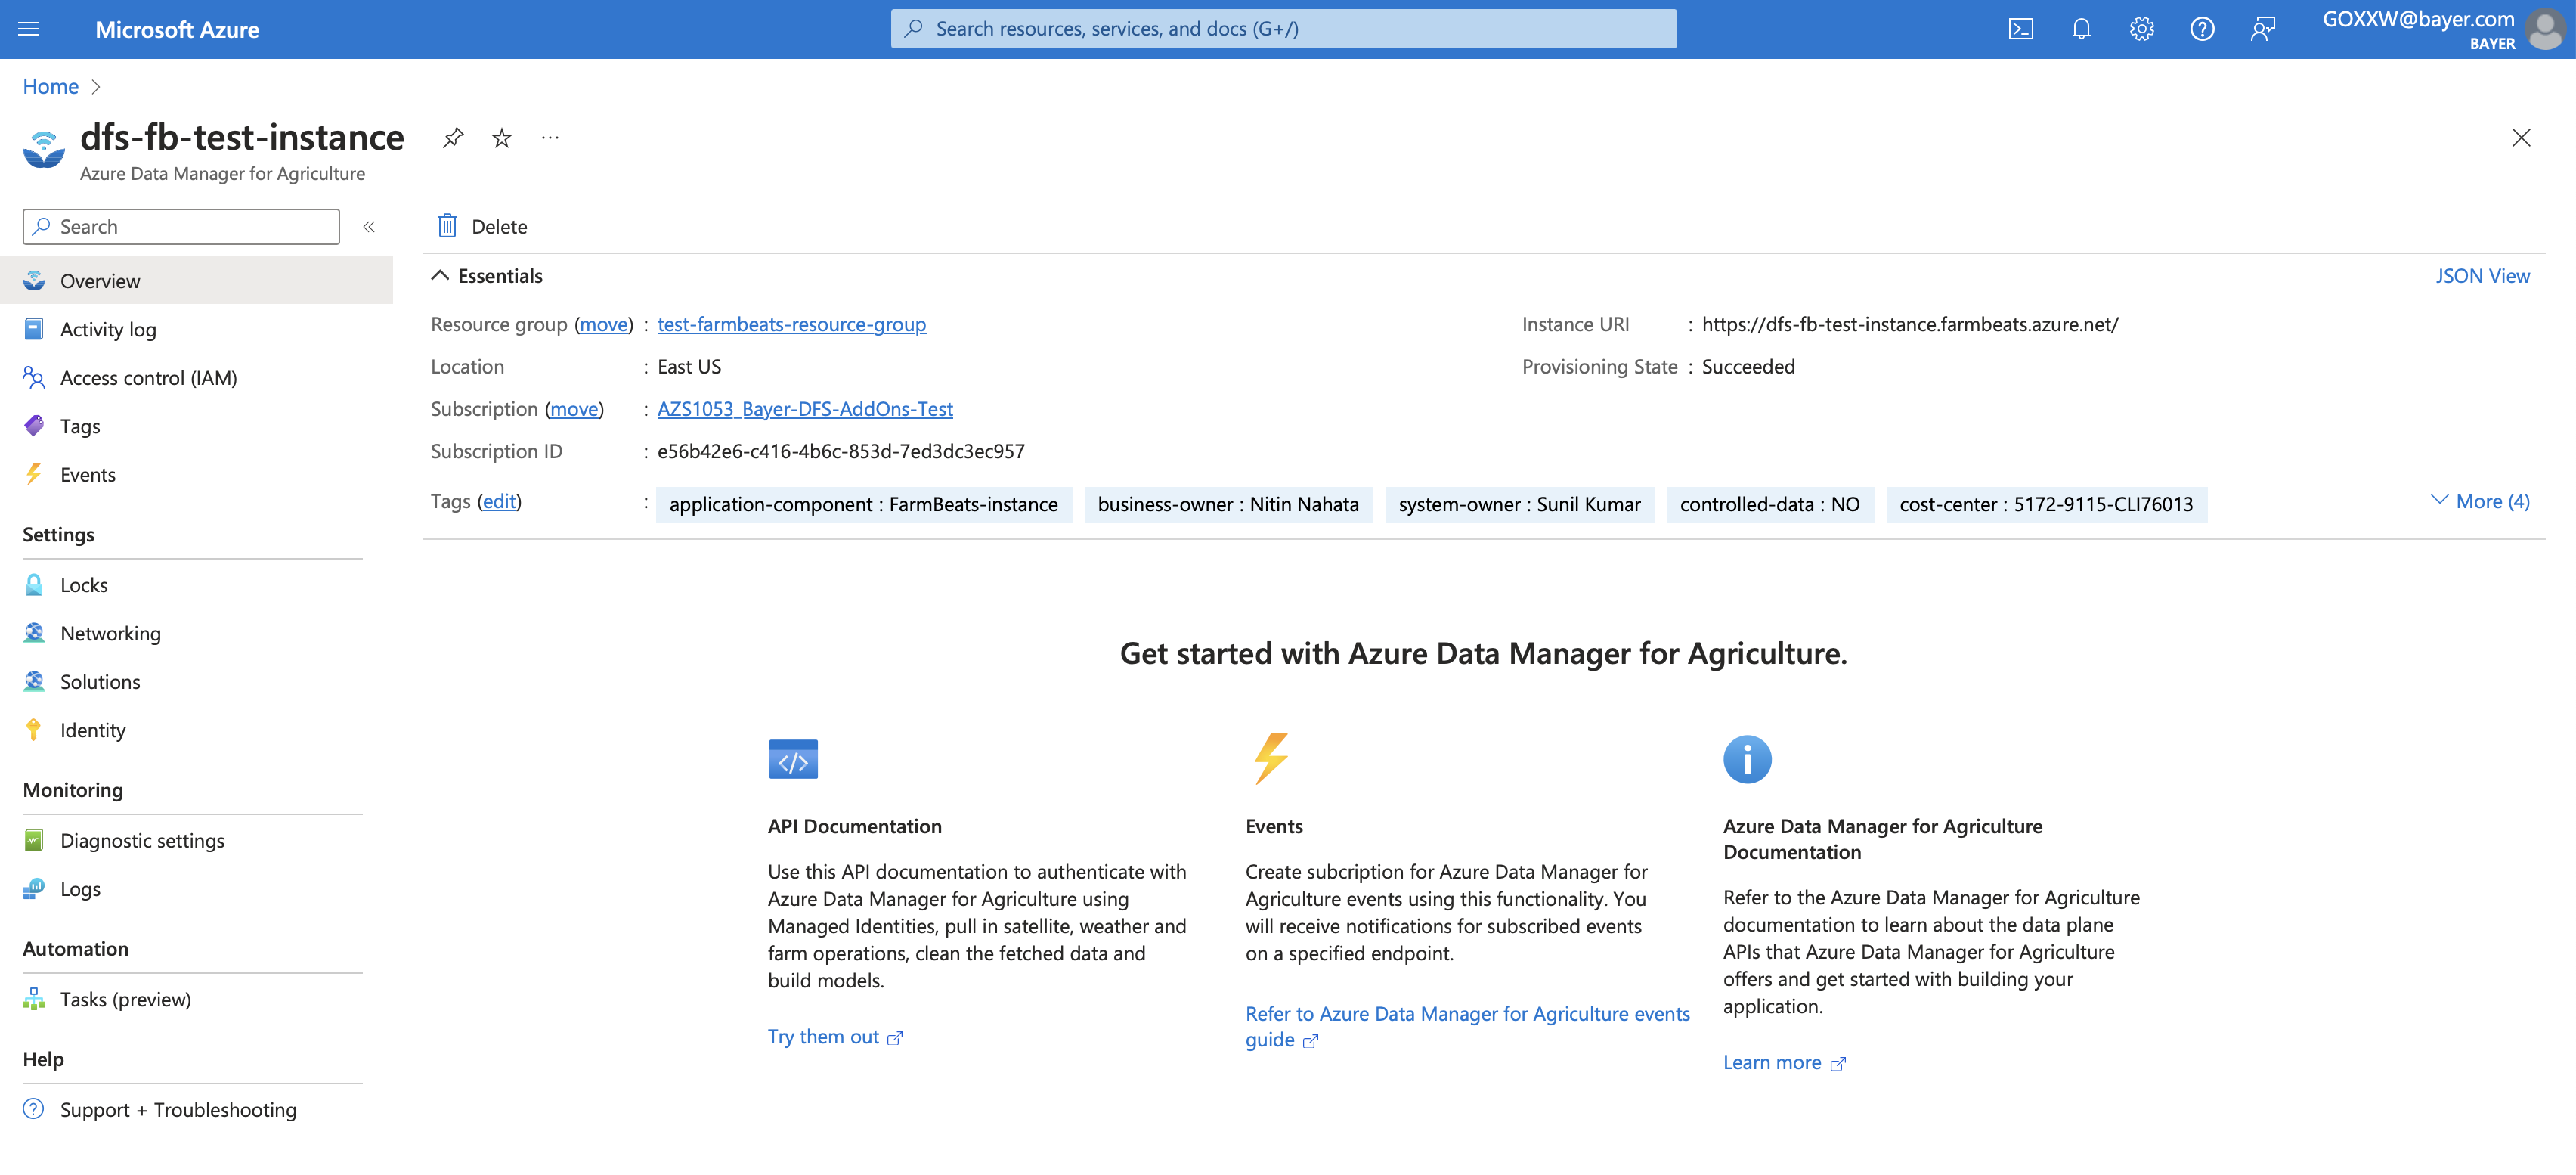
Task: Open JSON View
Action: pyautogui.click(x=2482, y=275)
